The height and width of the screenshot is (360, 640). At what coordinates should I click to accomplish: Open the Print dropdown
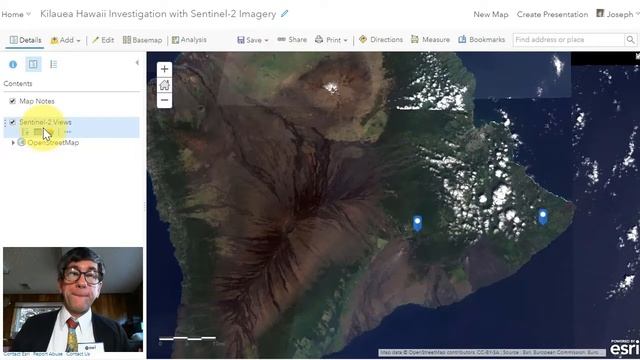[331, 40]
